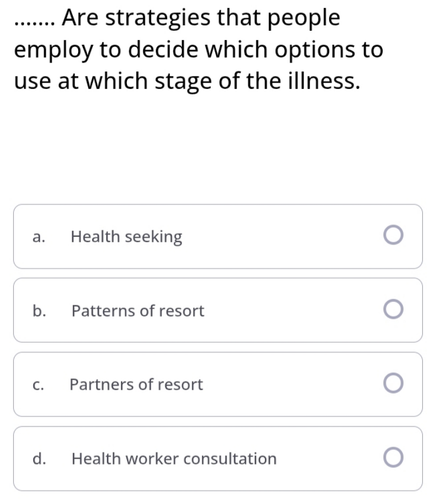Screen dimensions: 436x500
Task: Click the "use at which stage" question line
Action: click(187, 82)
